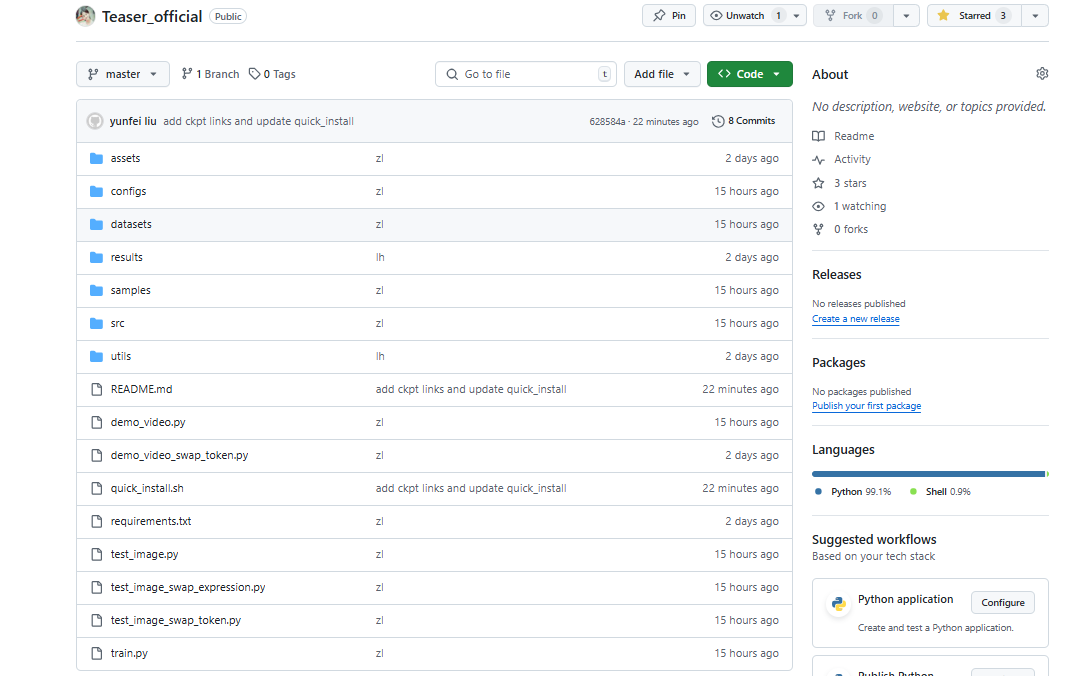
Task: Open the 0 Tags link
Action: click(272, 74)
